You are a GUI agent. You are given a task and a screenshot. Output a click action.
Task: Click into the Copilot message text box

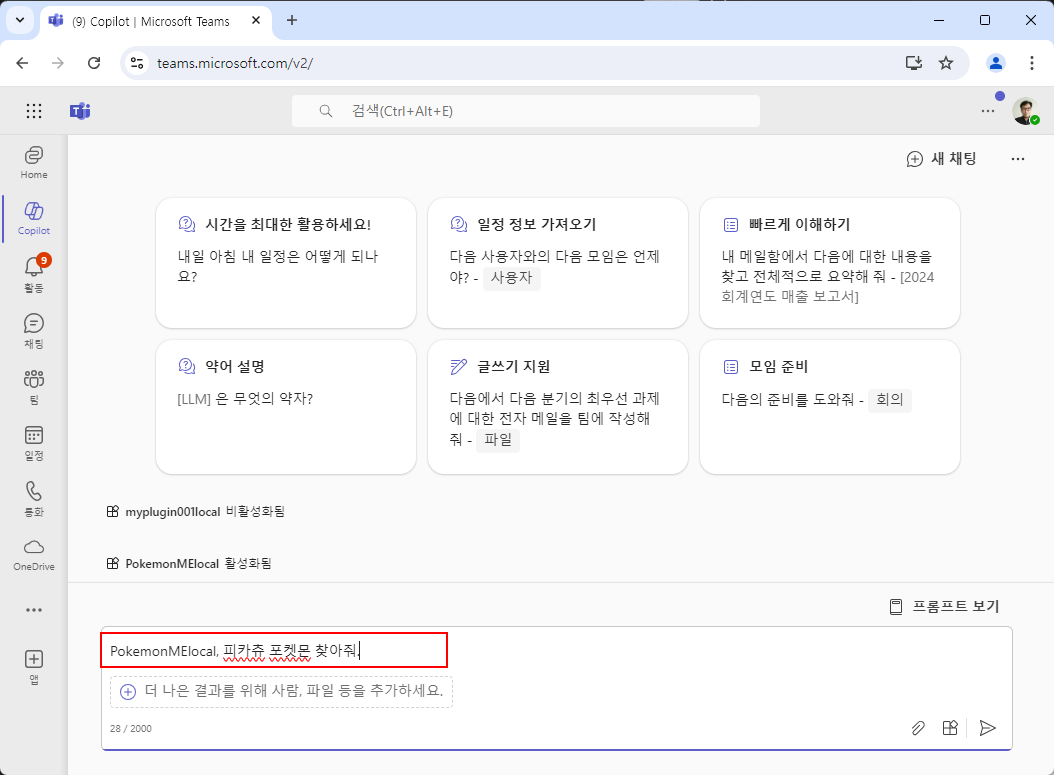pyautogui.click(x=557, y=651)
